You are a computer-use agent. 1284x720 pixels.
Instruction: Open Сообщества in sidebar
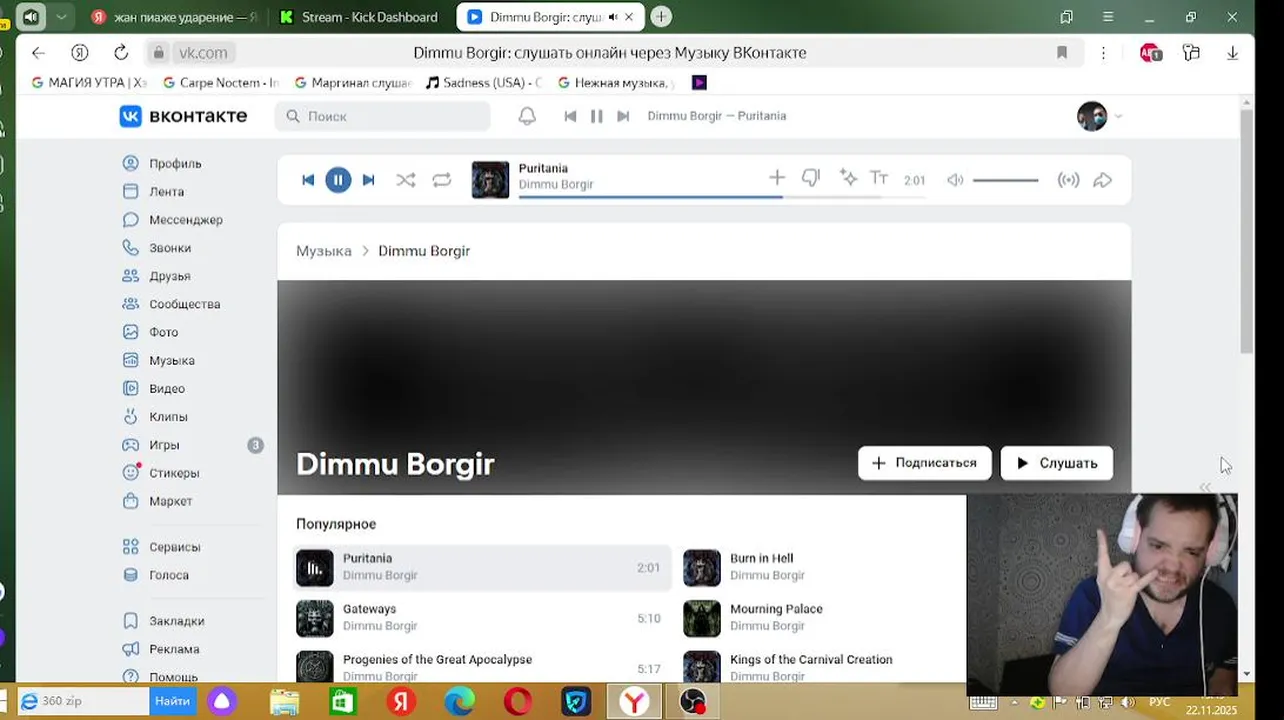(x=185, y=303)
